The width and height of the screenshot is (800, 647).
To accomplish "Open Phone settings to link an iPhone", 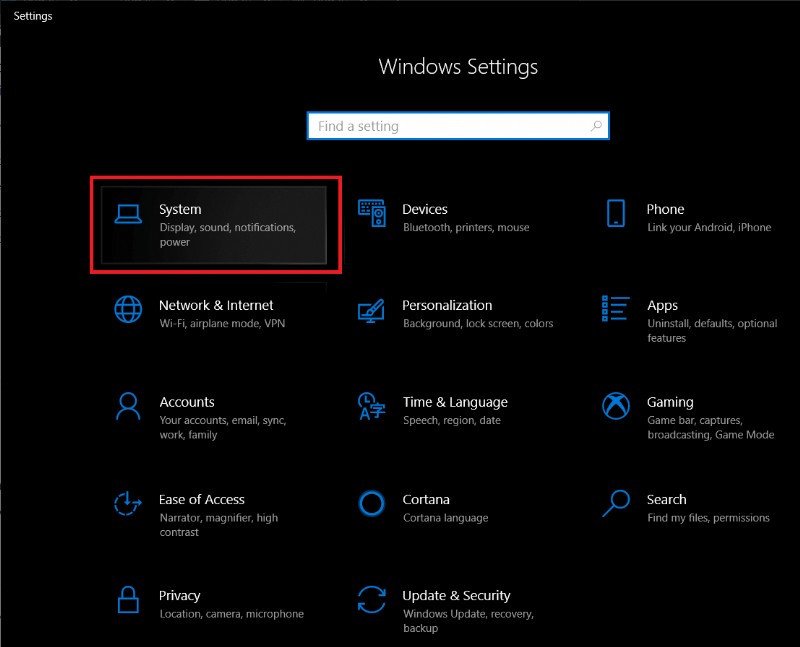I will pyautogui.click(x=666, y=217).
